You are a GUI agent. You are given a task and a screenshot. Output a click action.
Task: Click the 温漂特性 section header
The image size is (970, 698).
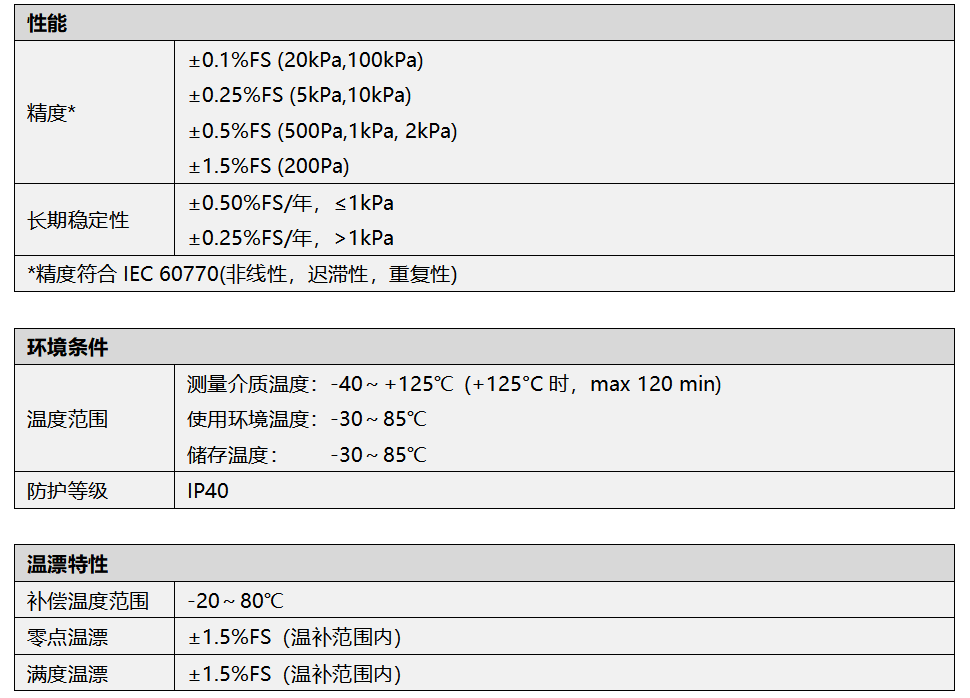point(67,564)
